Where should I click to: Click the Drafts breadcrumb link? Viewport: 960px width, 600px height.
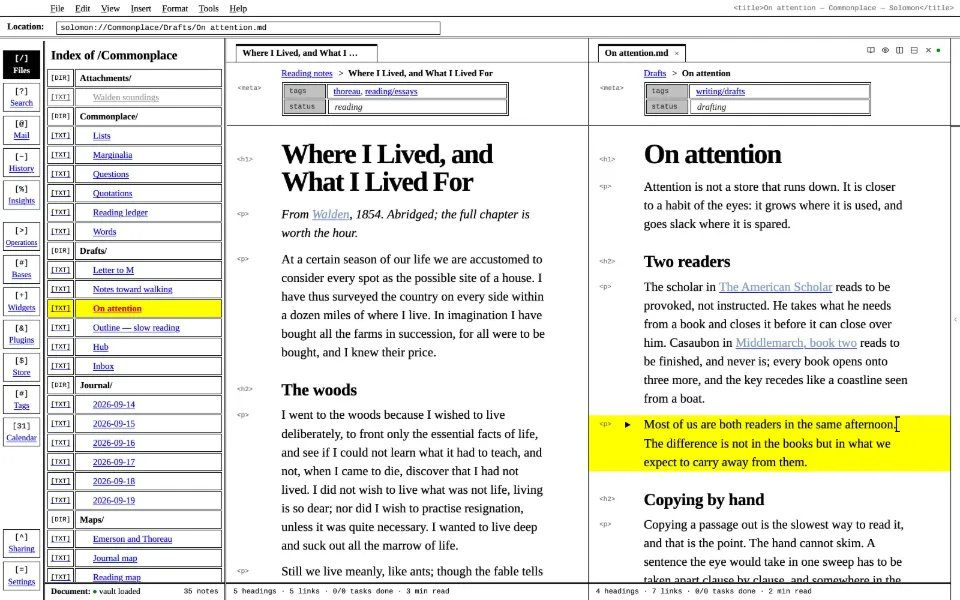click(654, 73)
